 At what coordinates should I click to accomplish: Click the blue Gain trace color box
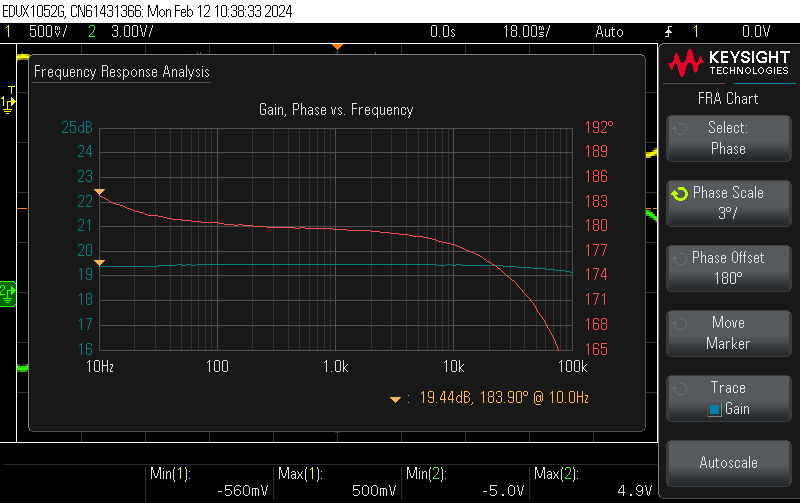714,410
